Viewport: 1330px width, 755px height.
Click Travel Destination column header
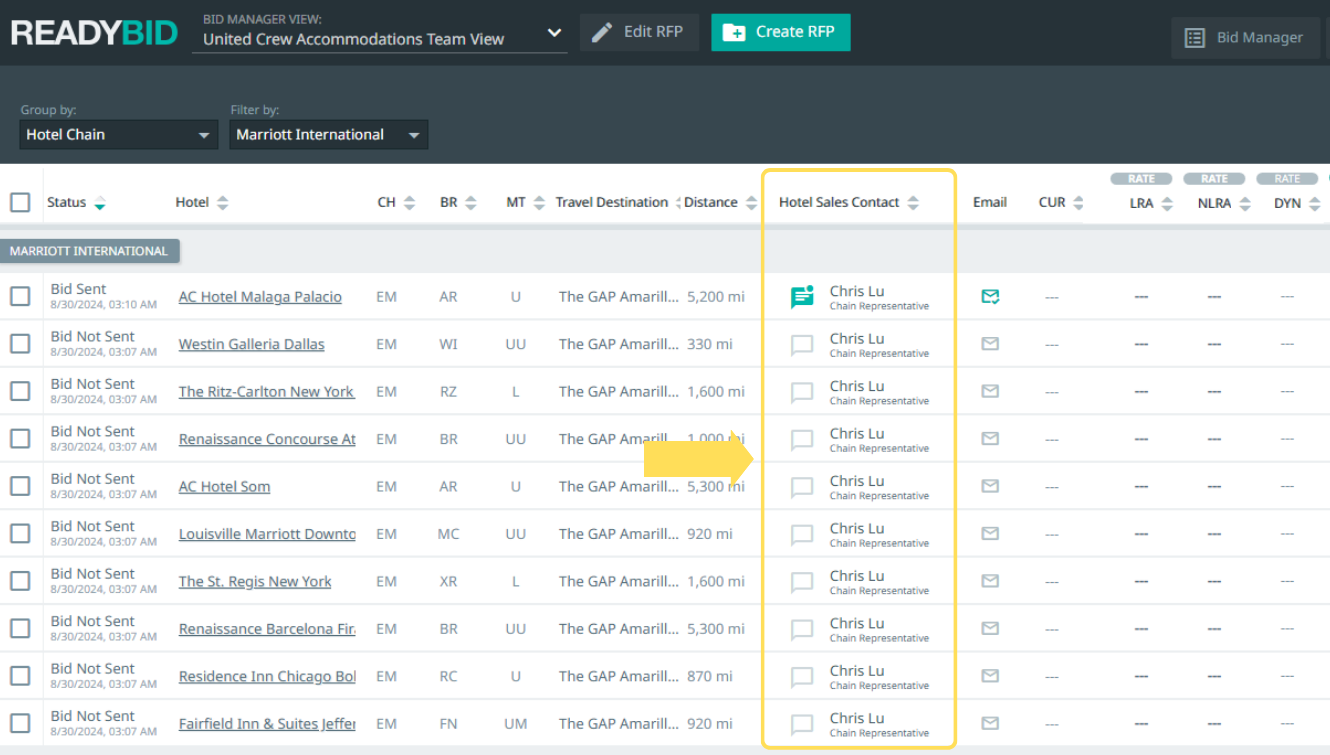(x=612, y=202)
